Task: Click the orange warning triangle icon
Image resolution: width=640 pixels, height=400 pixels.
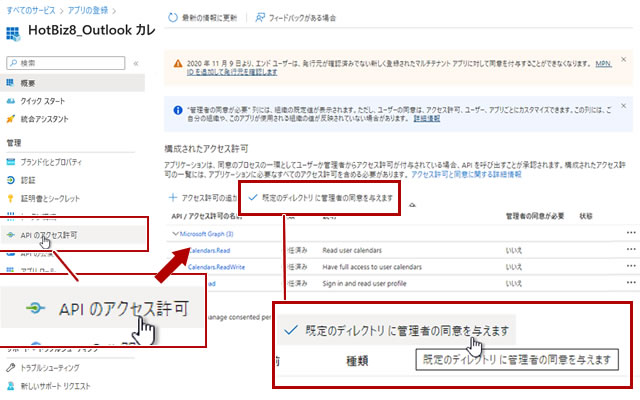Action: pyautogui.click(x=178, y=64)
